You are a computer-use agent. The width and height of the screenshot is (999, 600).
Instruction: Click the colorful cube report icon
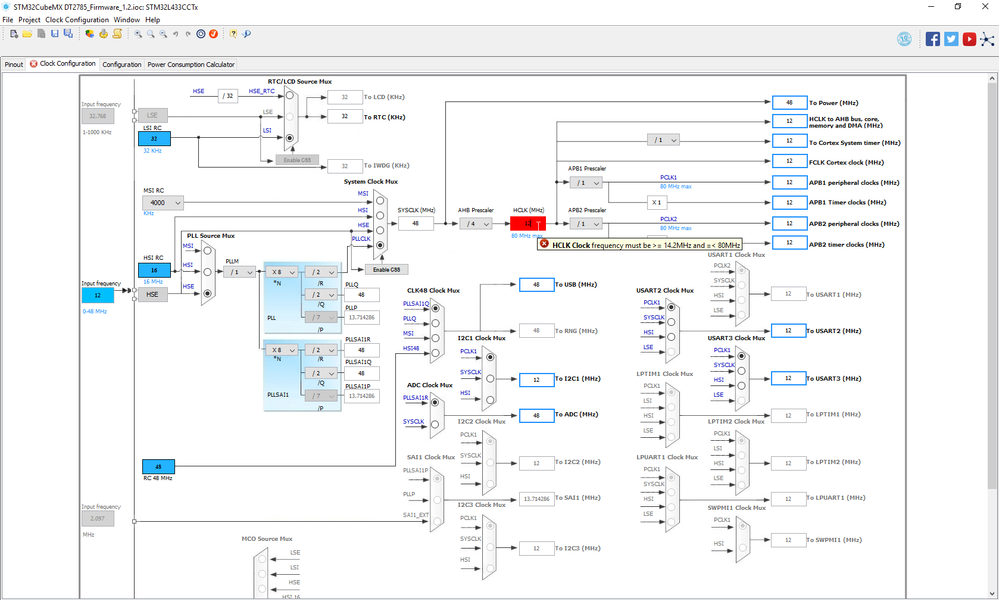click(90, 34)
